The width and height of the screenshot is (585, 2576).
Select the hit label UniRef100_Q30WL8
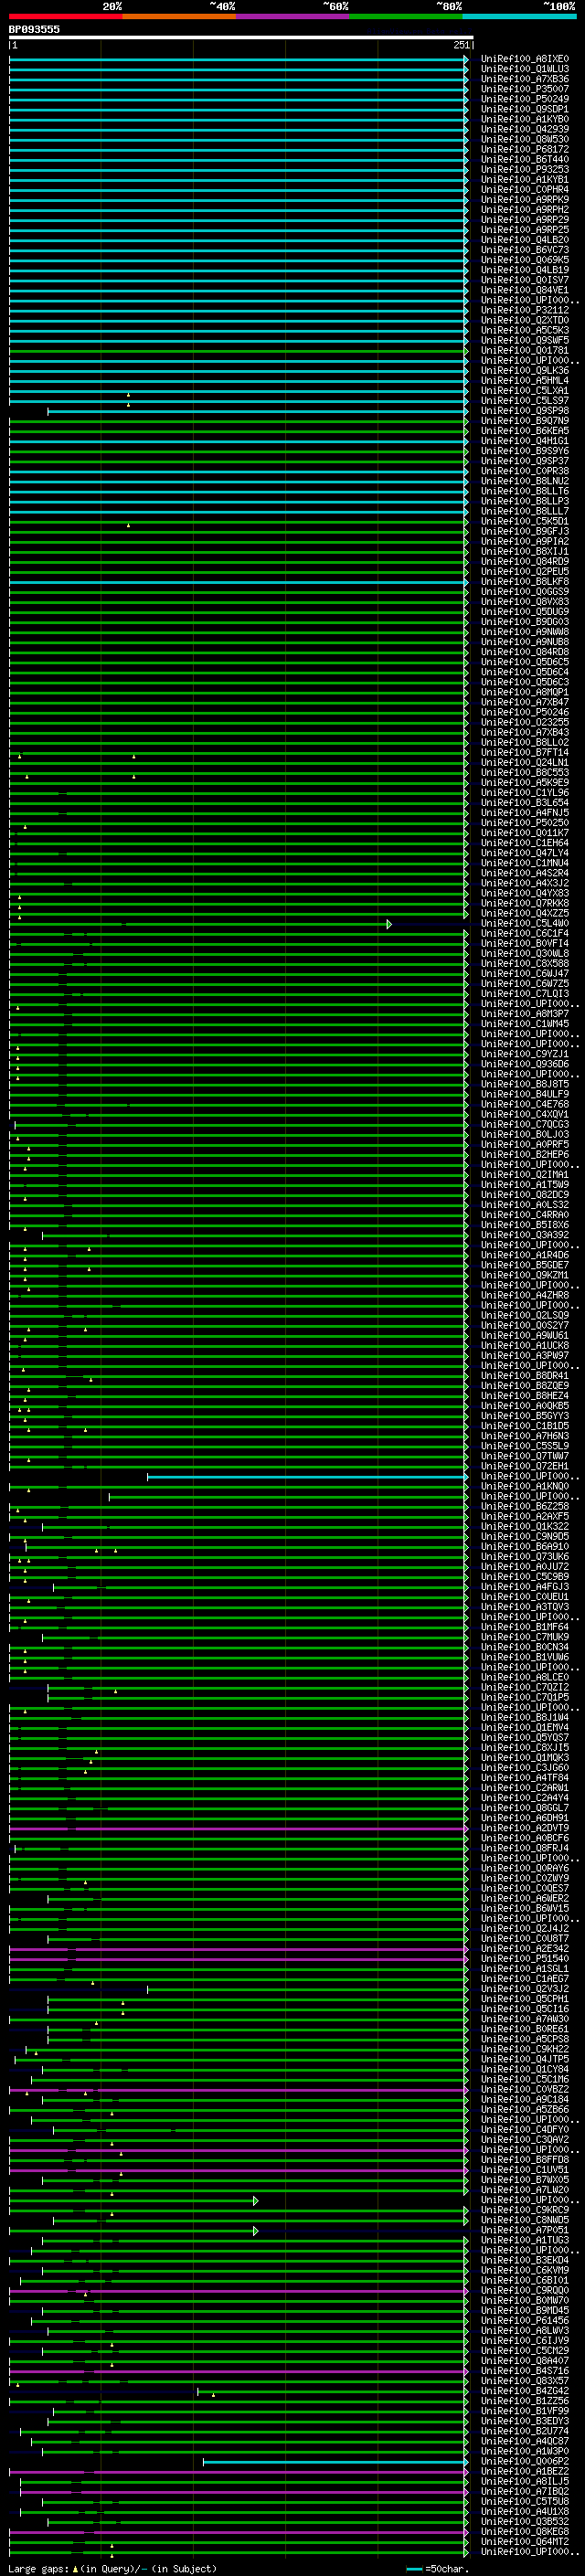525,953
